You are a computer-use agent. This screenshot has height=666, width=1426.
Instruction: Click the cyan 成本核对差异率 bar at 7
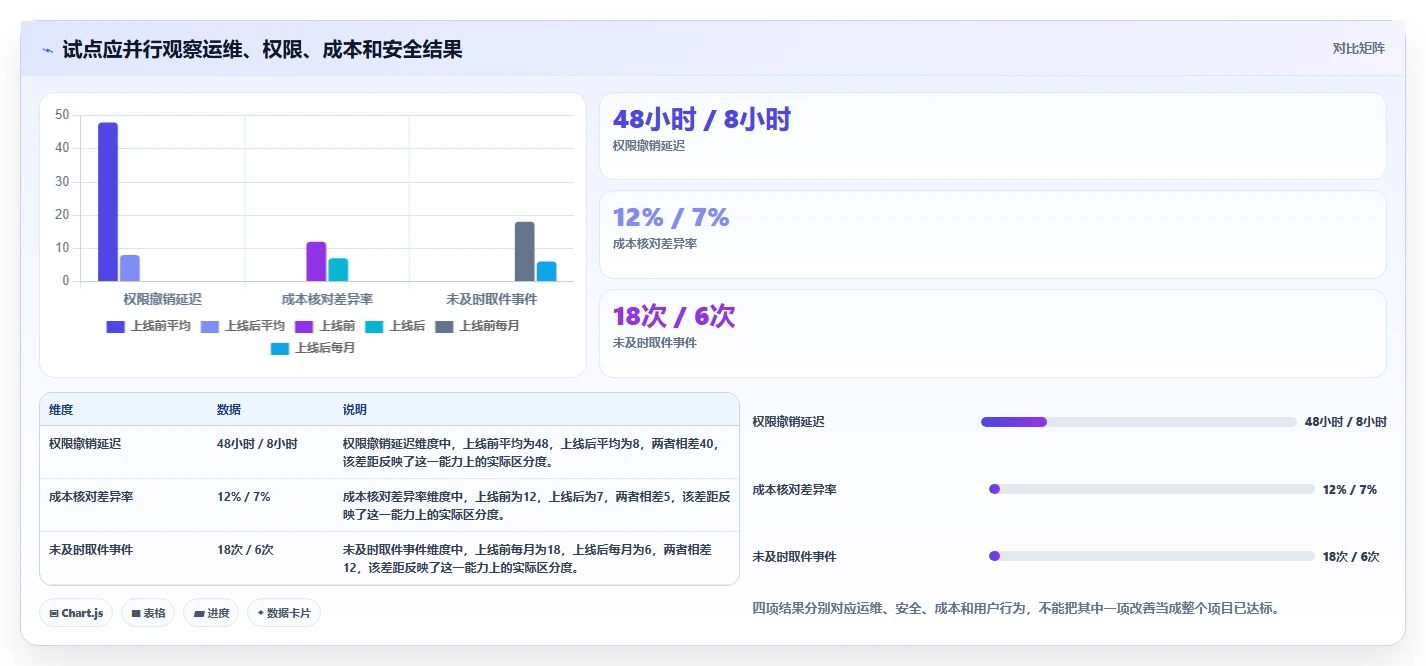(x=338, y=270)
